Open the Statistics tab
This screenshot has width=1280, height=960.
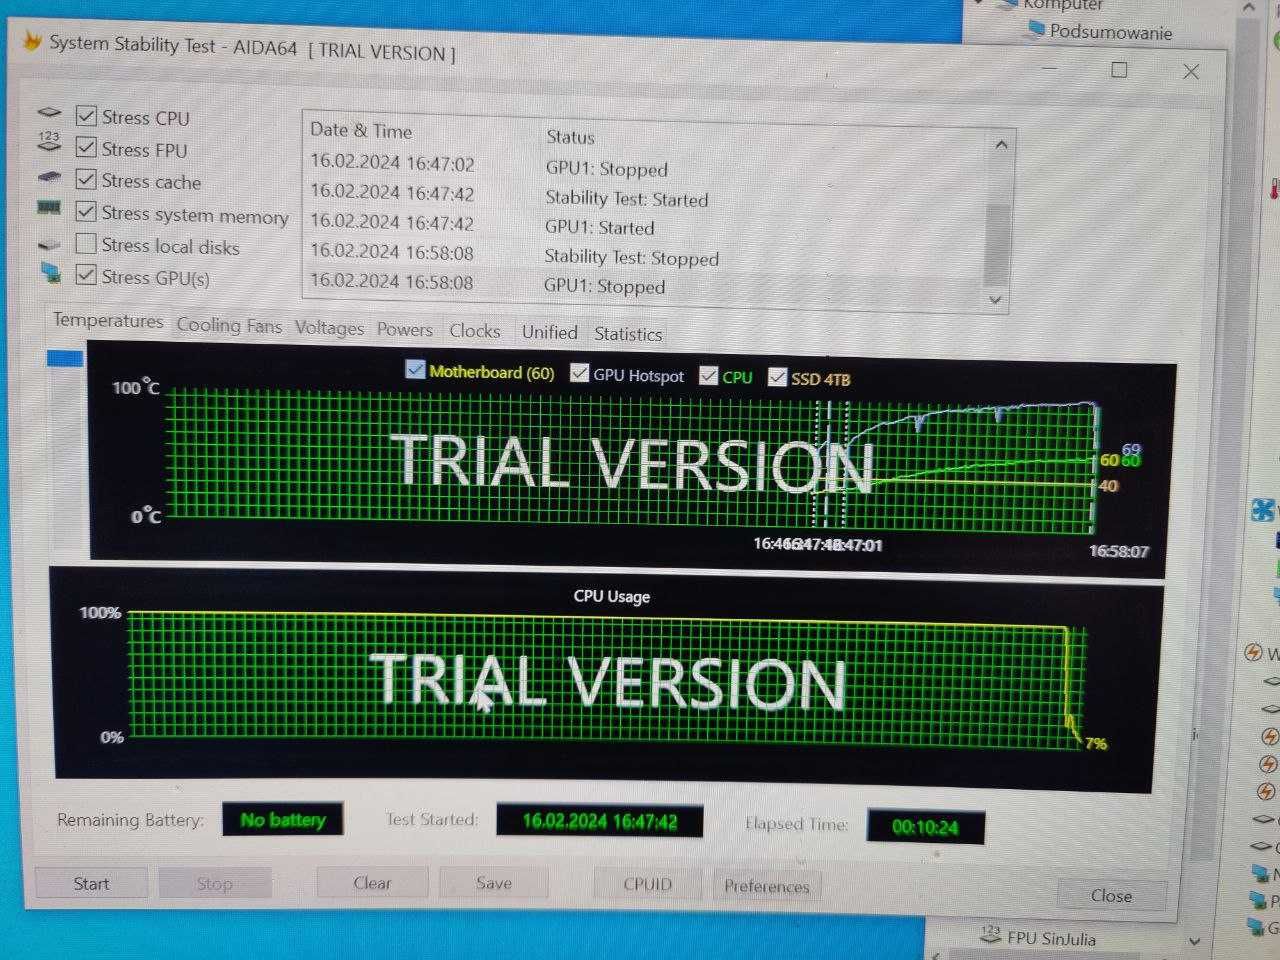point(628,334)
